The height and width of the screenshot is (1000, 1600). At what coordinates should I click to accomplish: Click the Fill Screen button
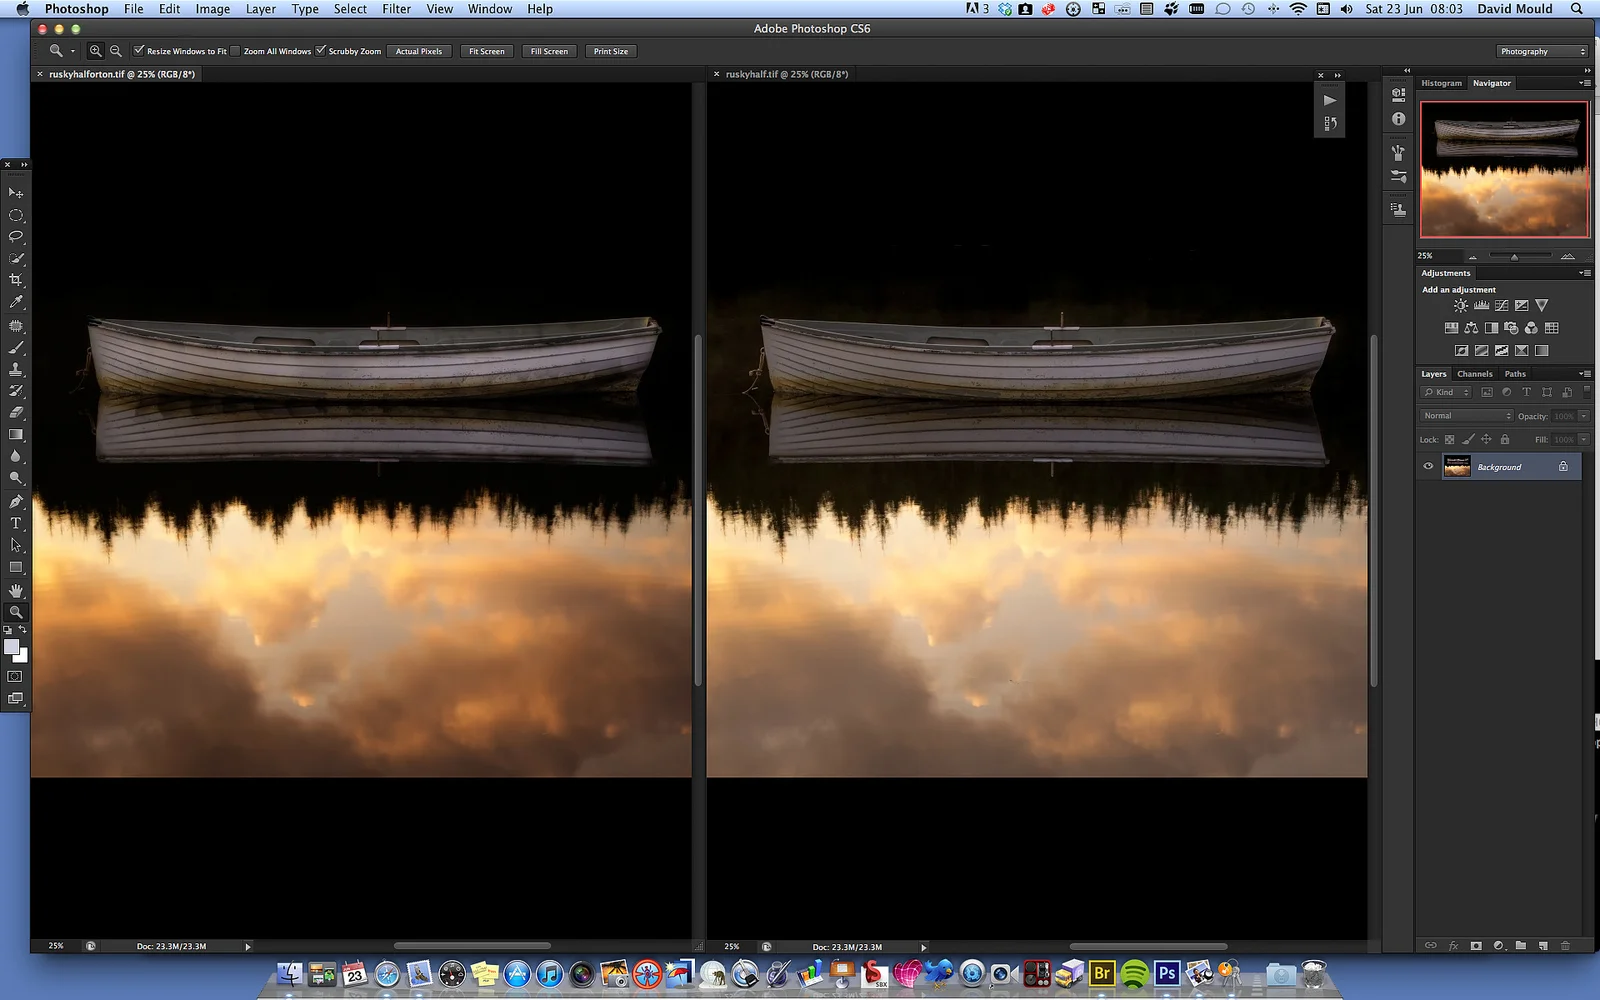[549, 51]
